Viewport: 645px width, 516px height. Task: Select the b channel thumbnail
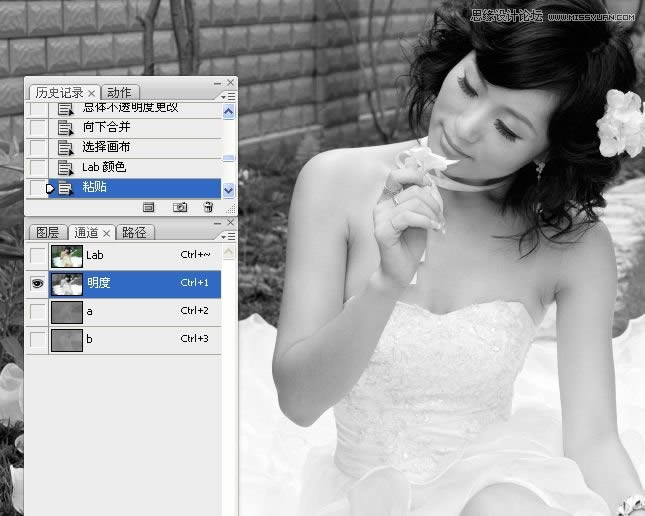click(67, 340)
